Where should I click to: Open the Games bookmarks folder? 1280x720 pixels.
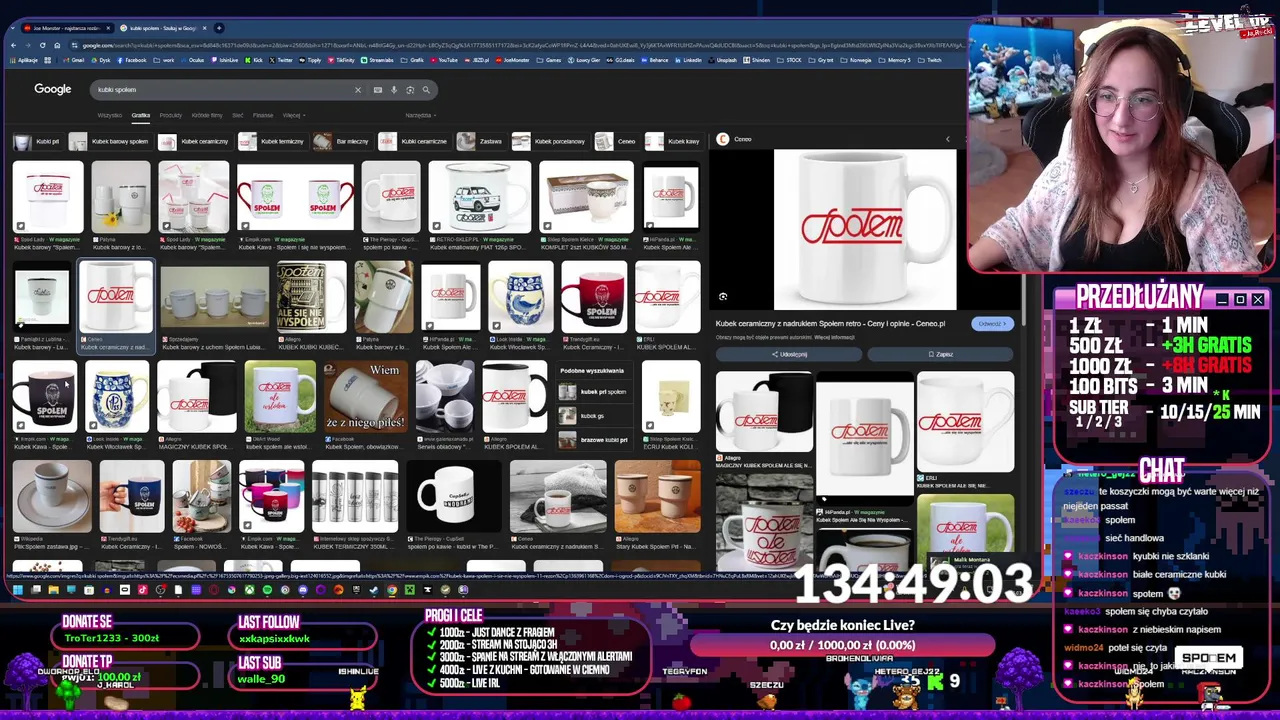click(x=549, y=60)
